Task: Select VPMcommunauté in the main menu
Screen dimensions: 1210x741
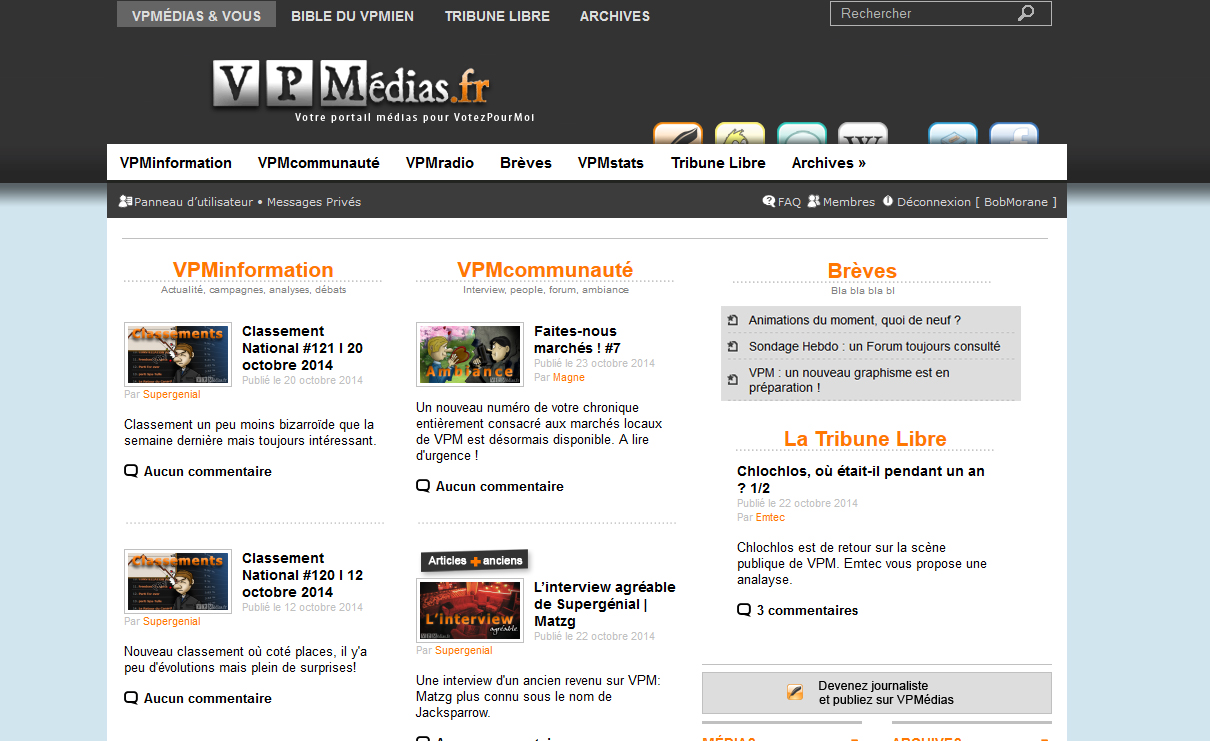Action: pos(319,163)
